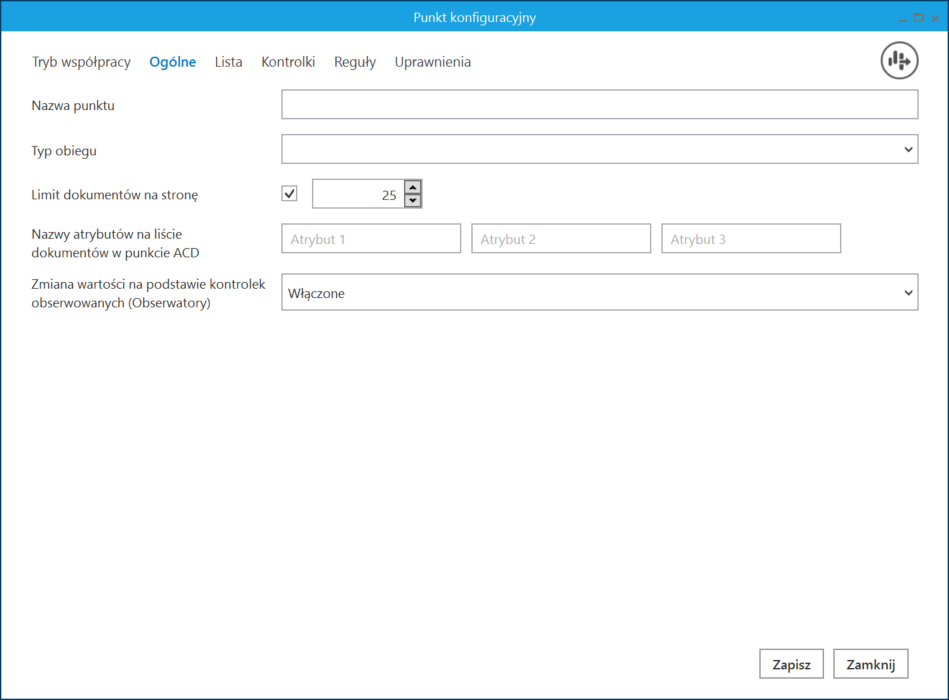Click the Atrybut 2 input field
Screen dimensions: 949x700
click(x=561, y=238)
